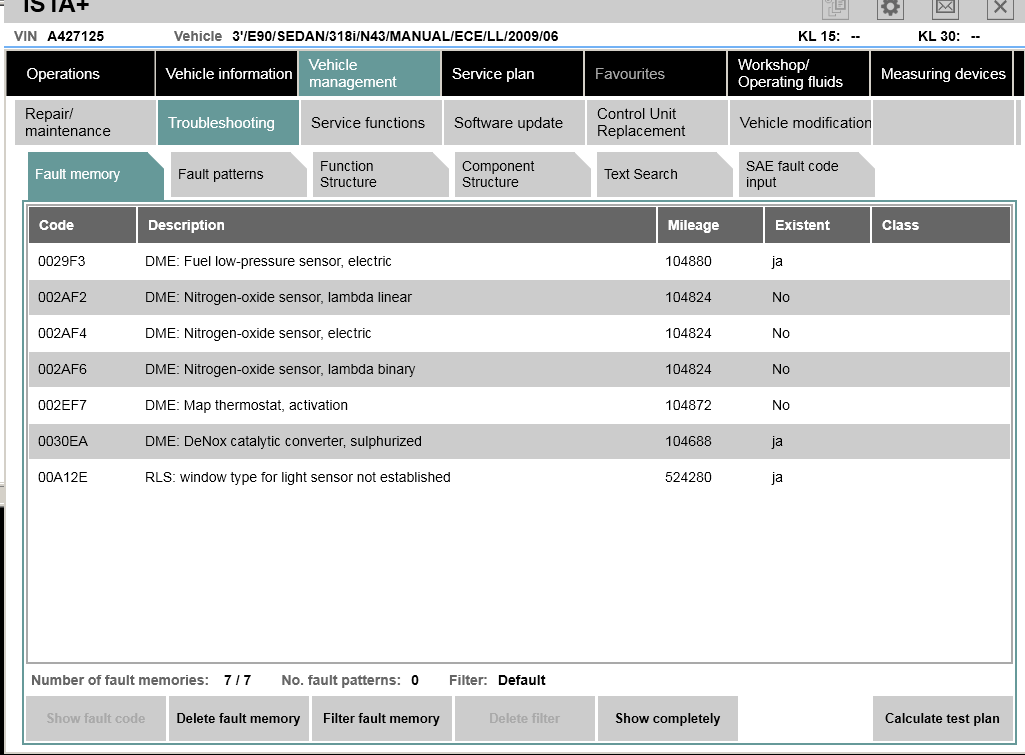1025x755 pixels.
Task: Click the KL 30 status indicator
Action: tap(949, 37)
